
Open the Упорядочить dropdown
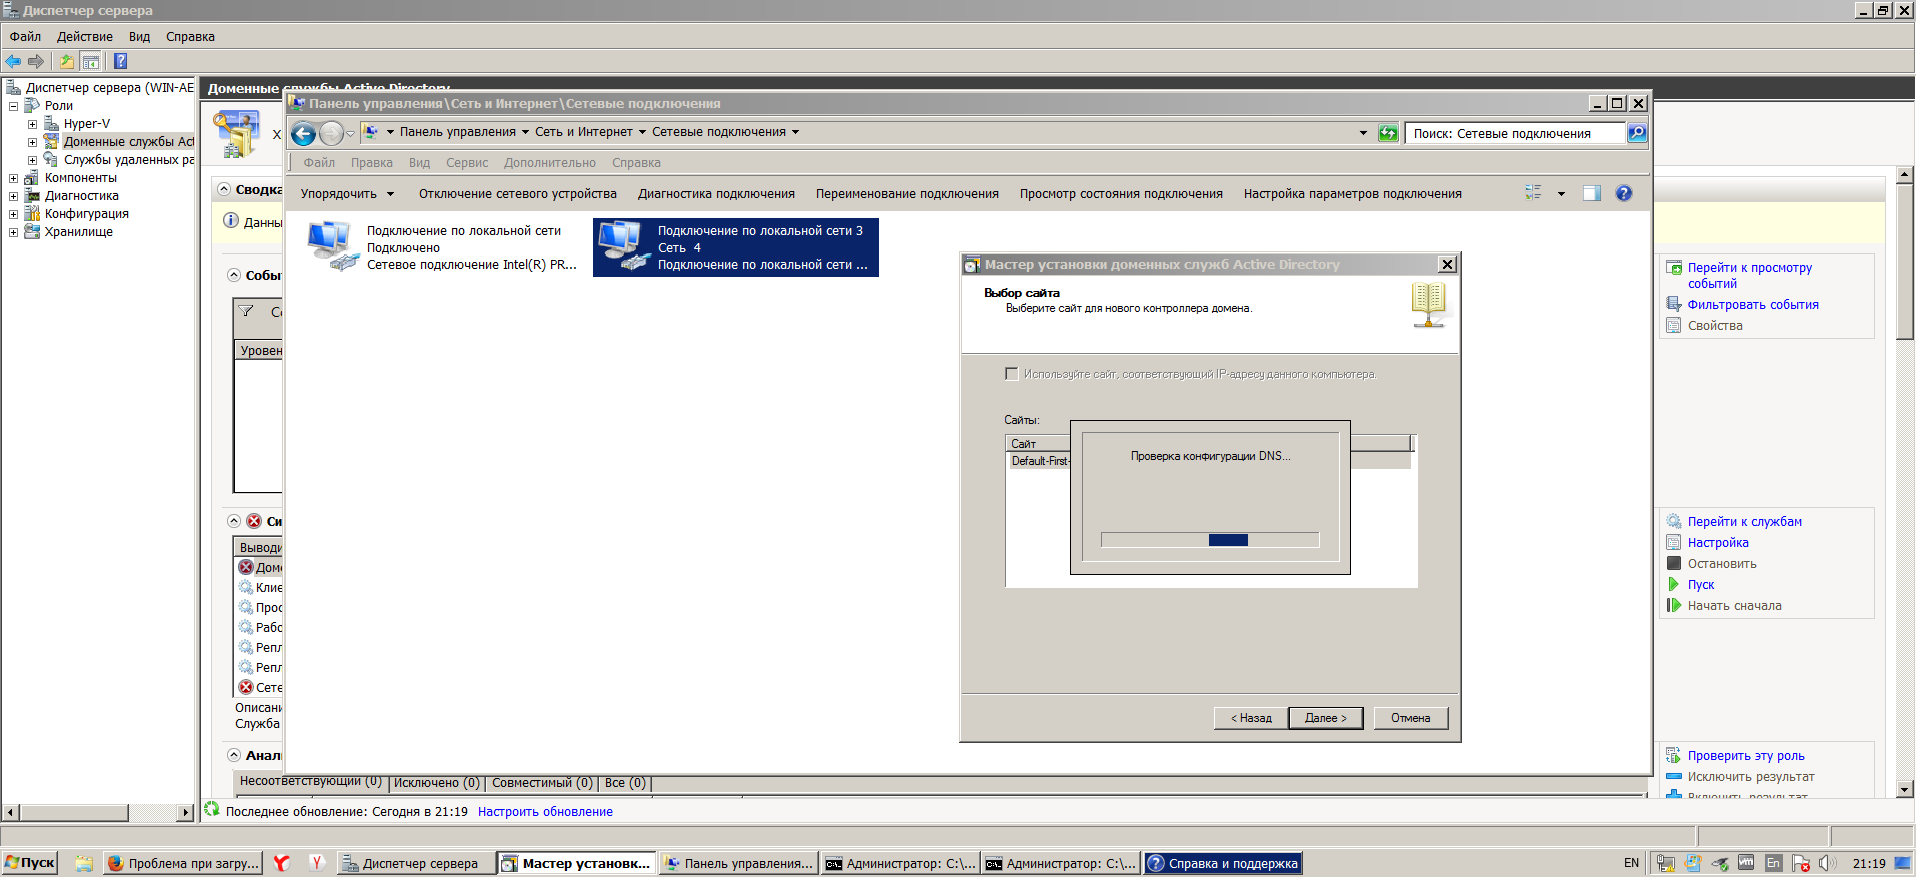point(347,194)
